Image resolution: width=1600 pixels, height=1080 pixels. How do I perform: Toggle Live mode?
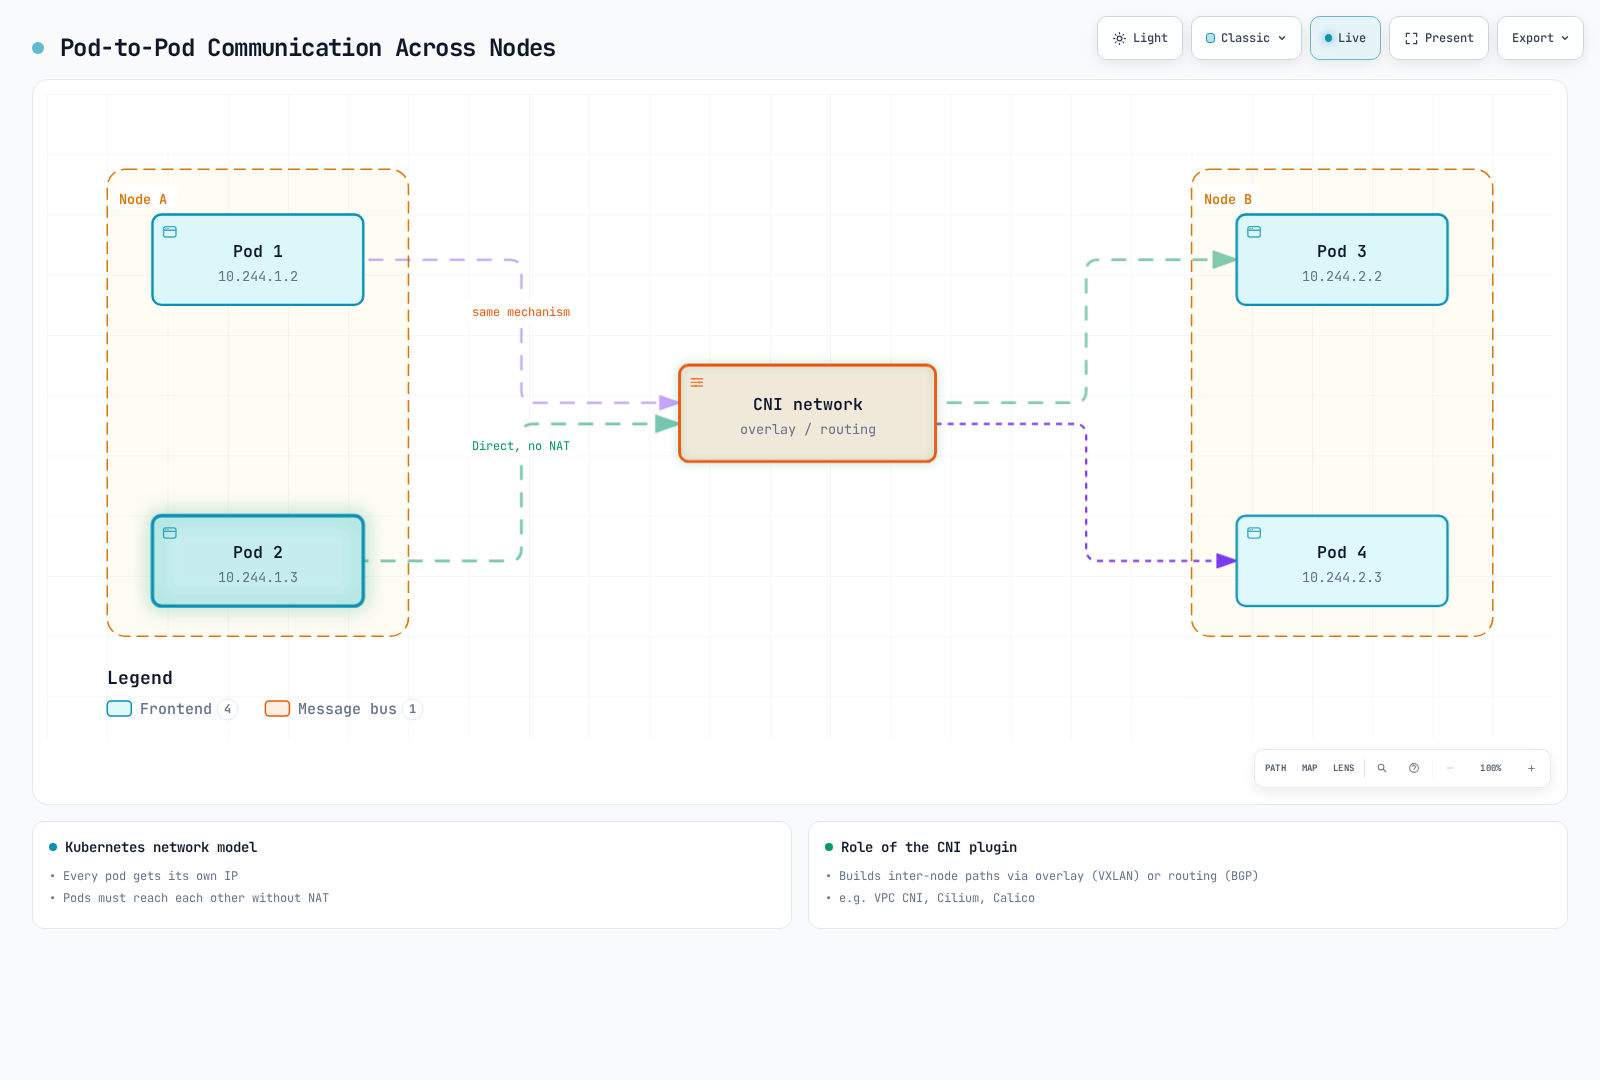tap(1345, 38)
